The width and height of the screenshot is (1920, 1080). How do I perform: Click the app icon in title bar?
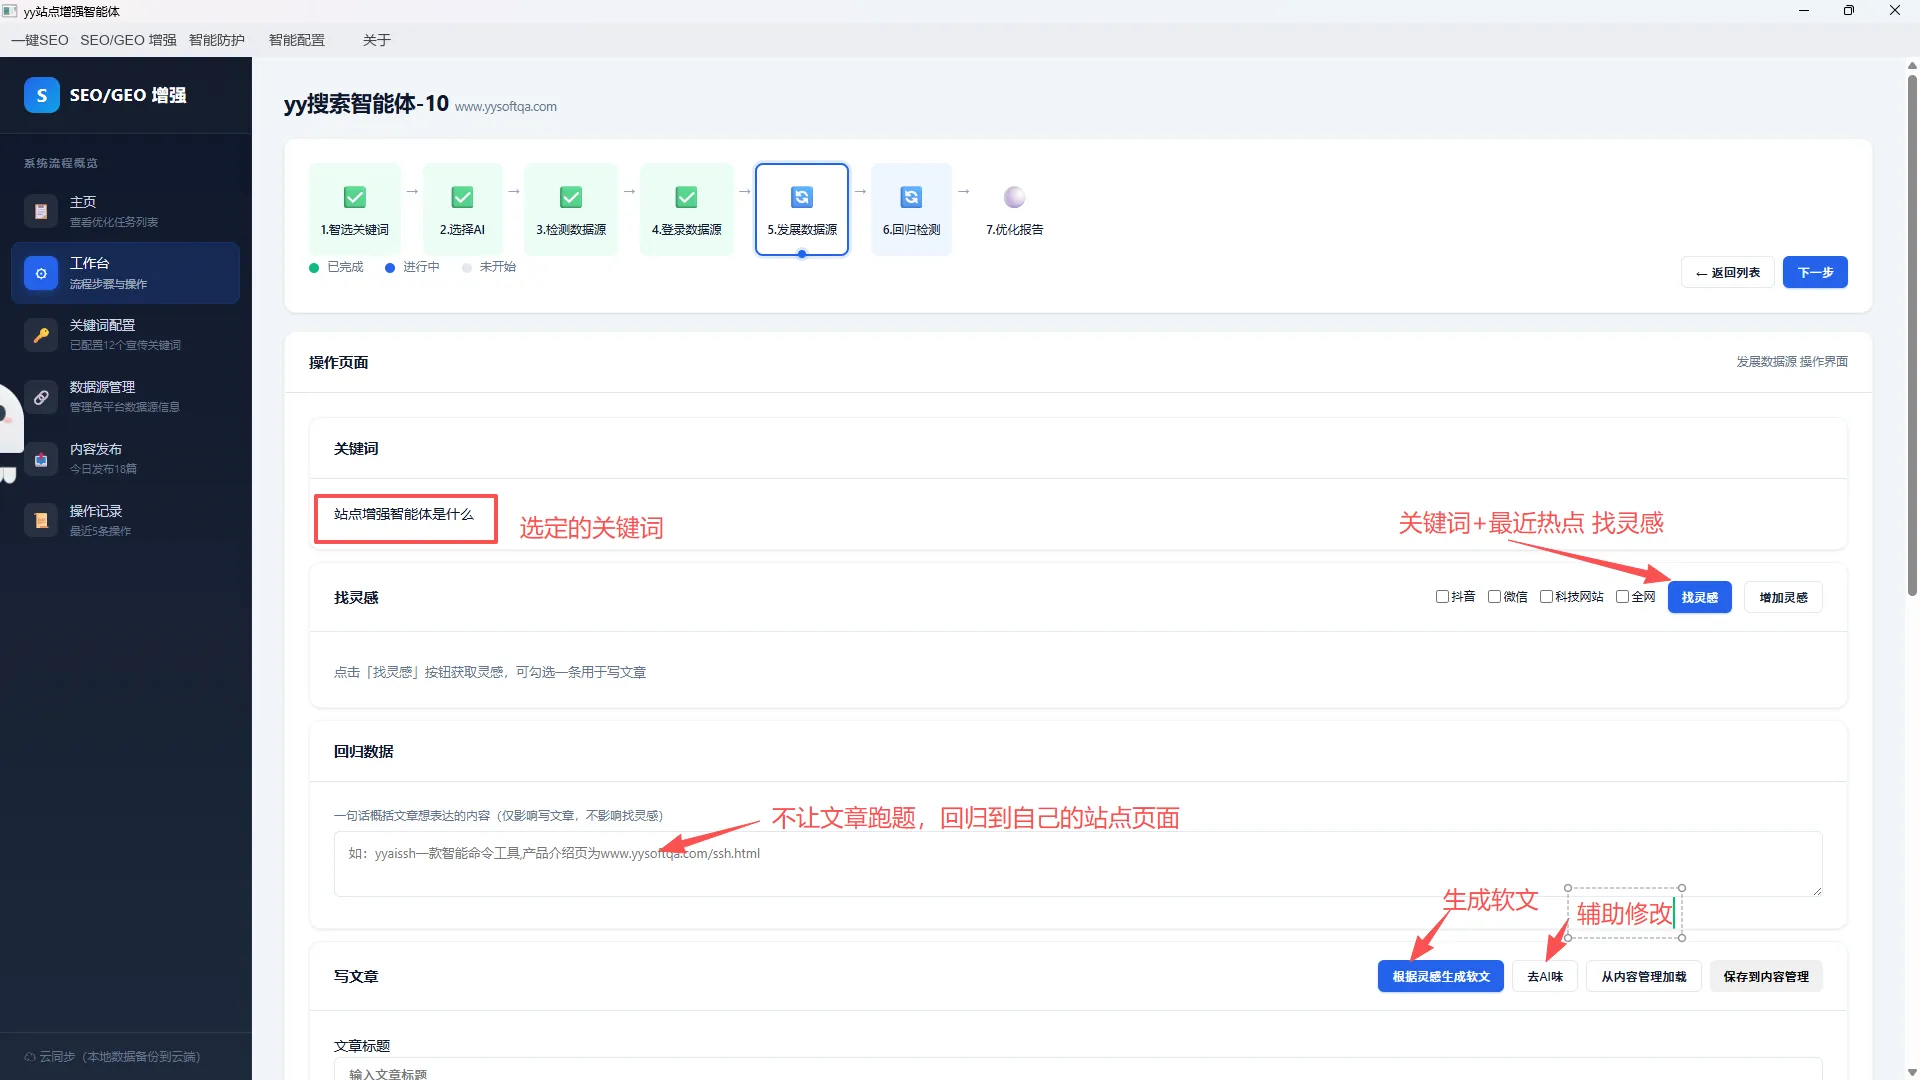[x=10, y=11]
